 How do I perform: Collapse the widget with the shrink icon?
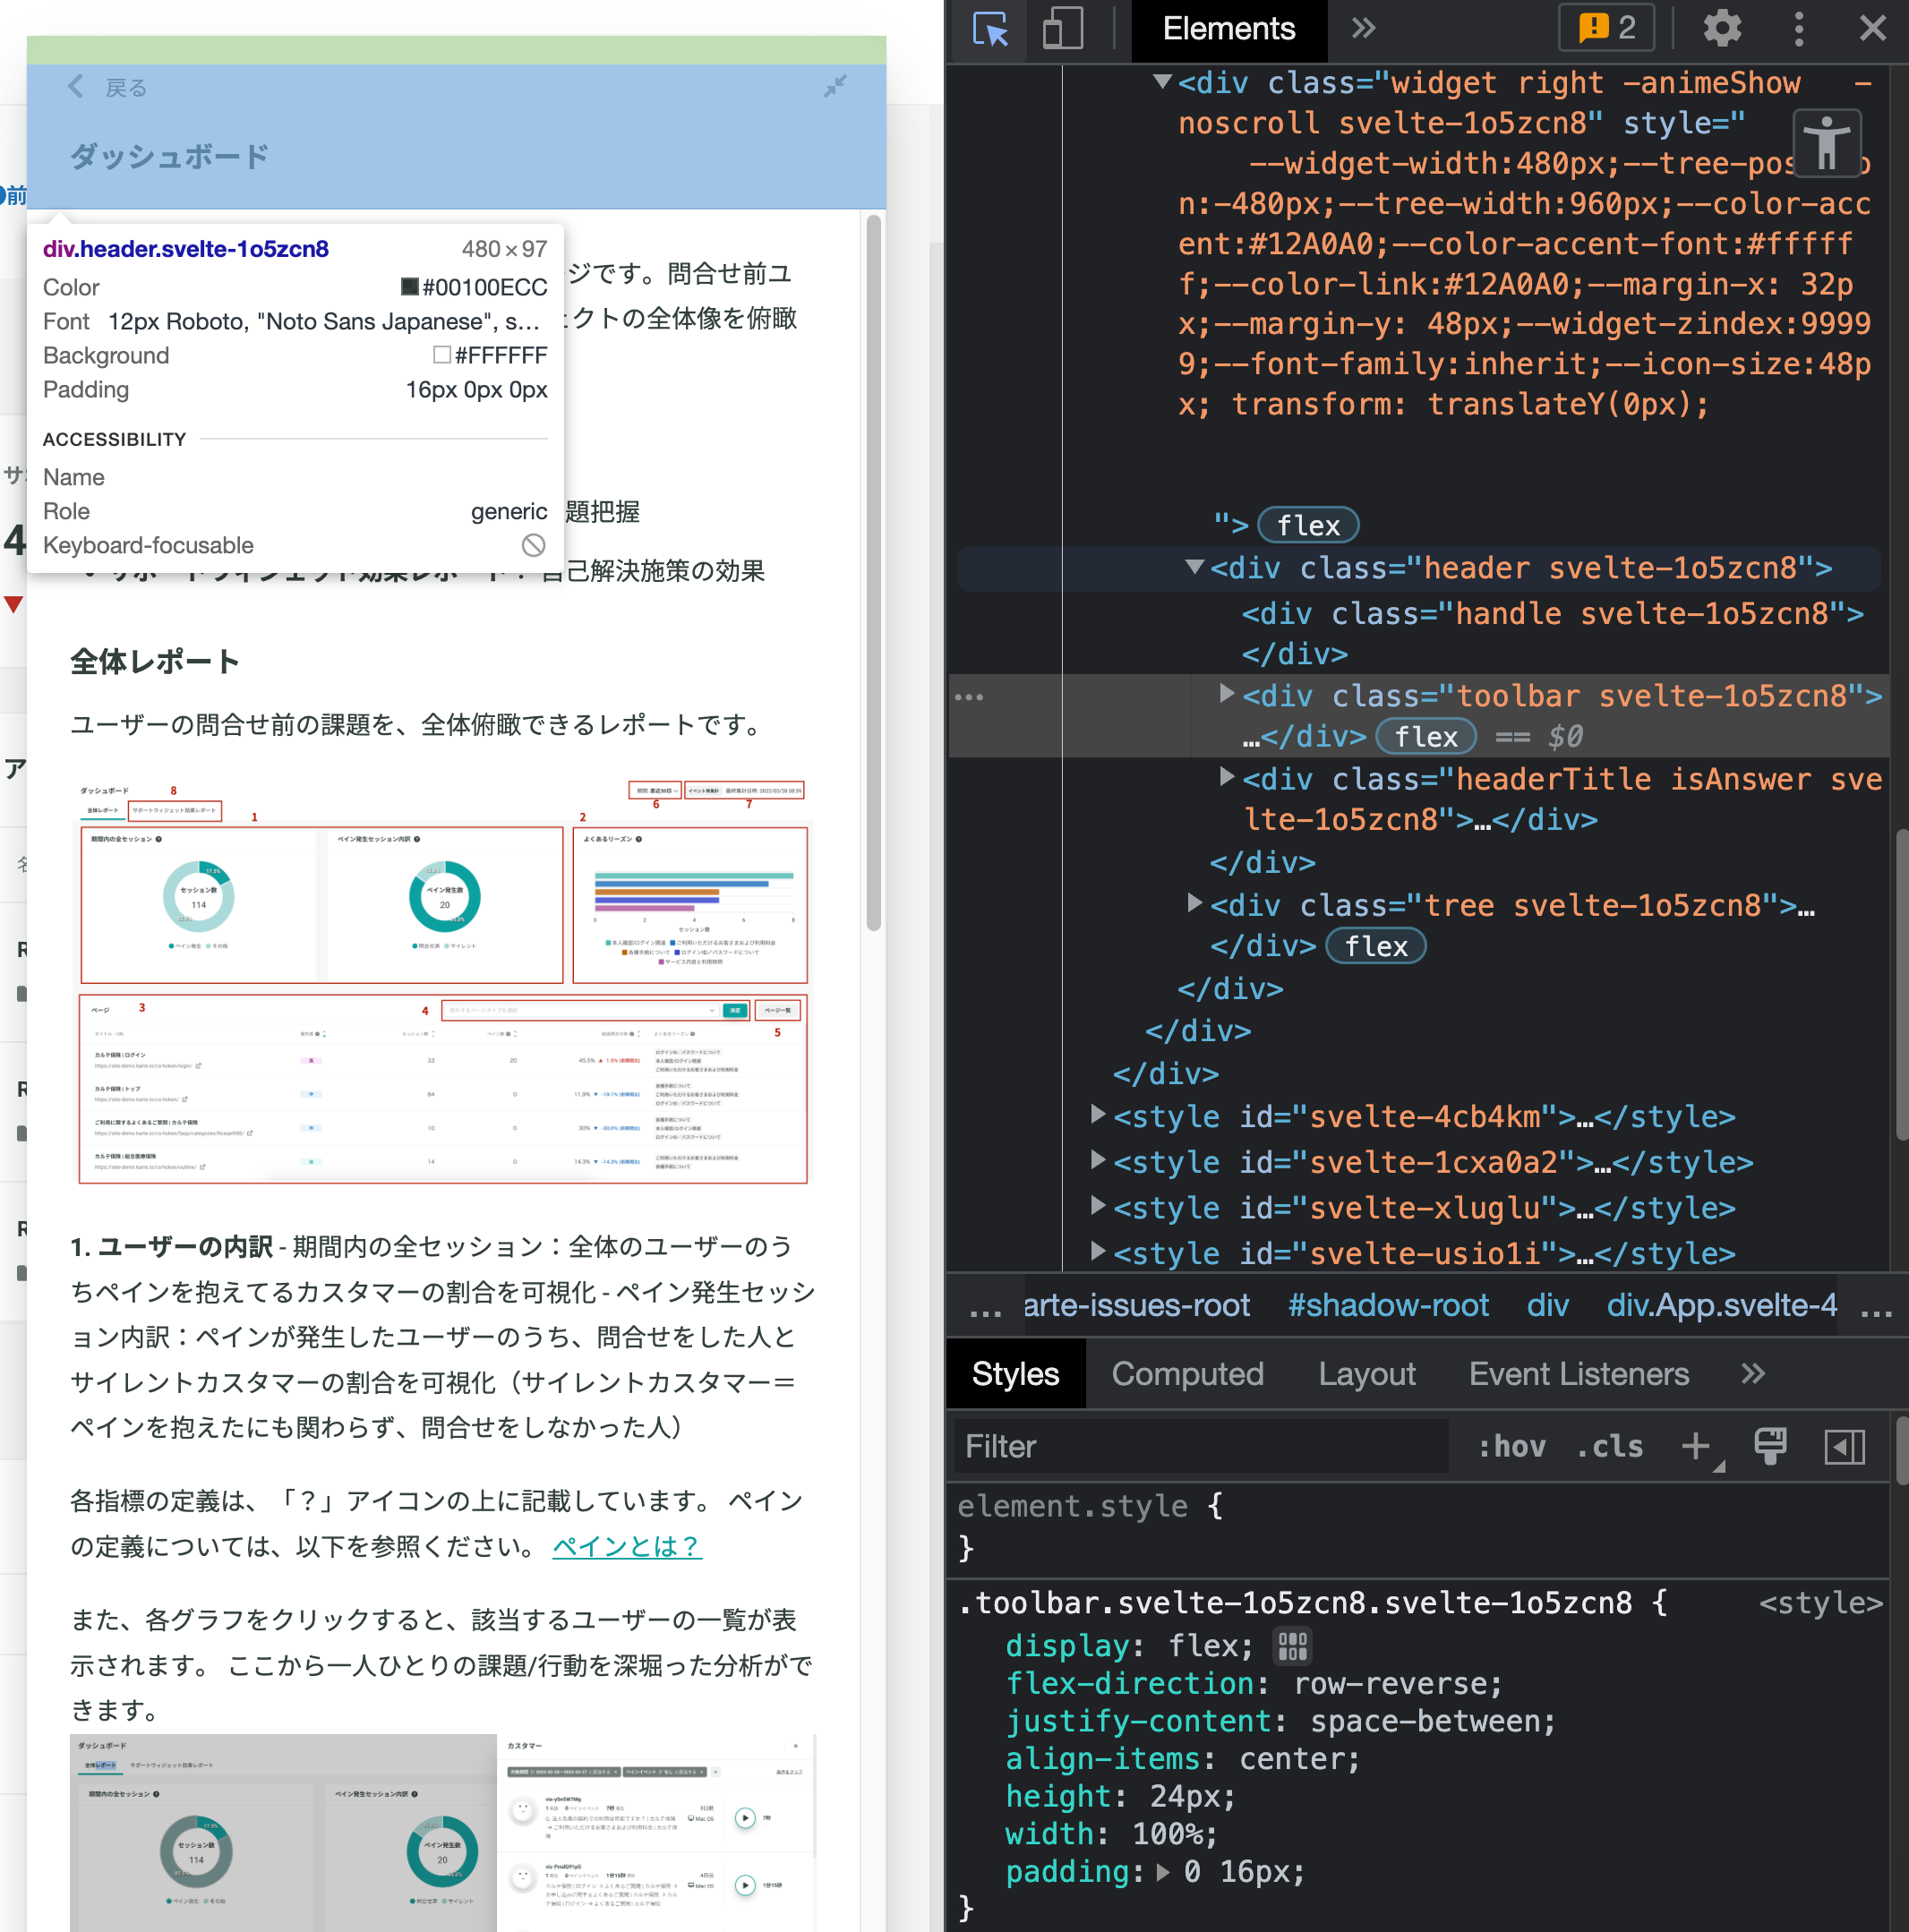835,87
